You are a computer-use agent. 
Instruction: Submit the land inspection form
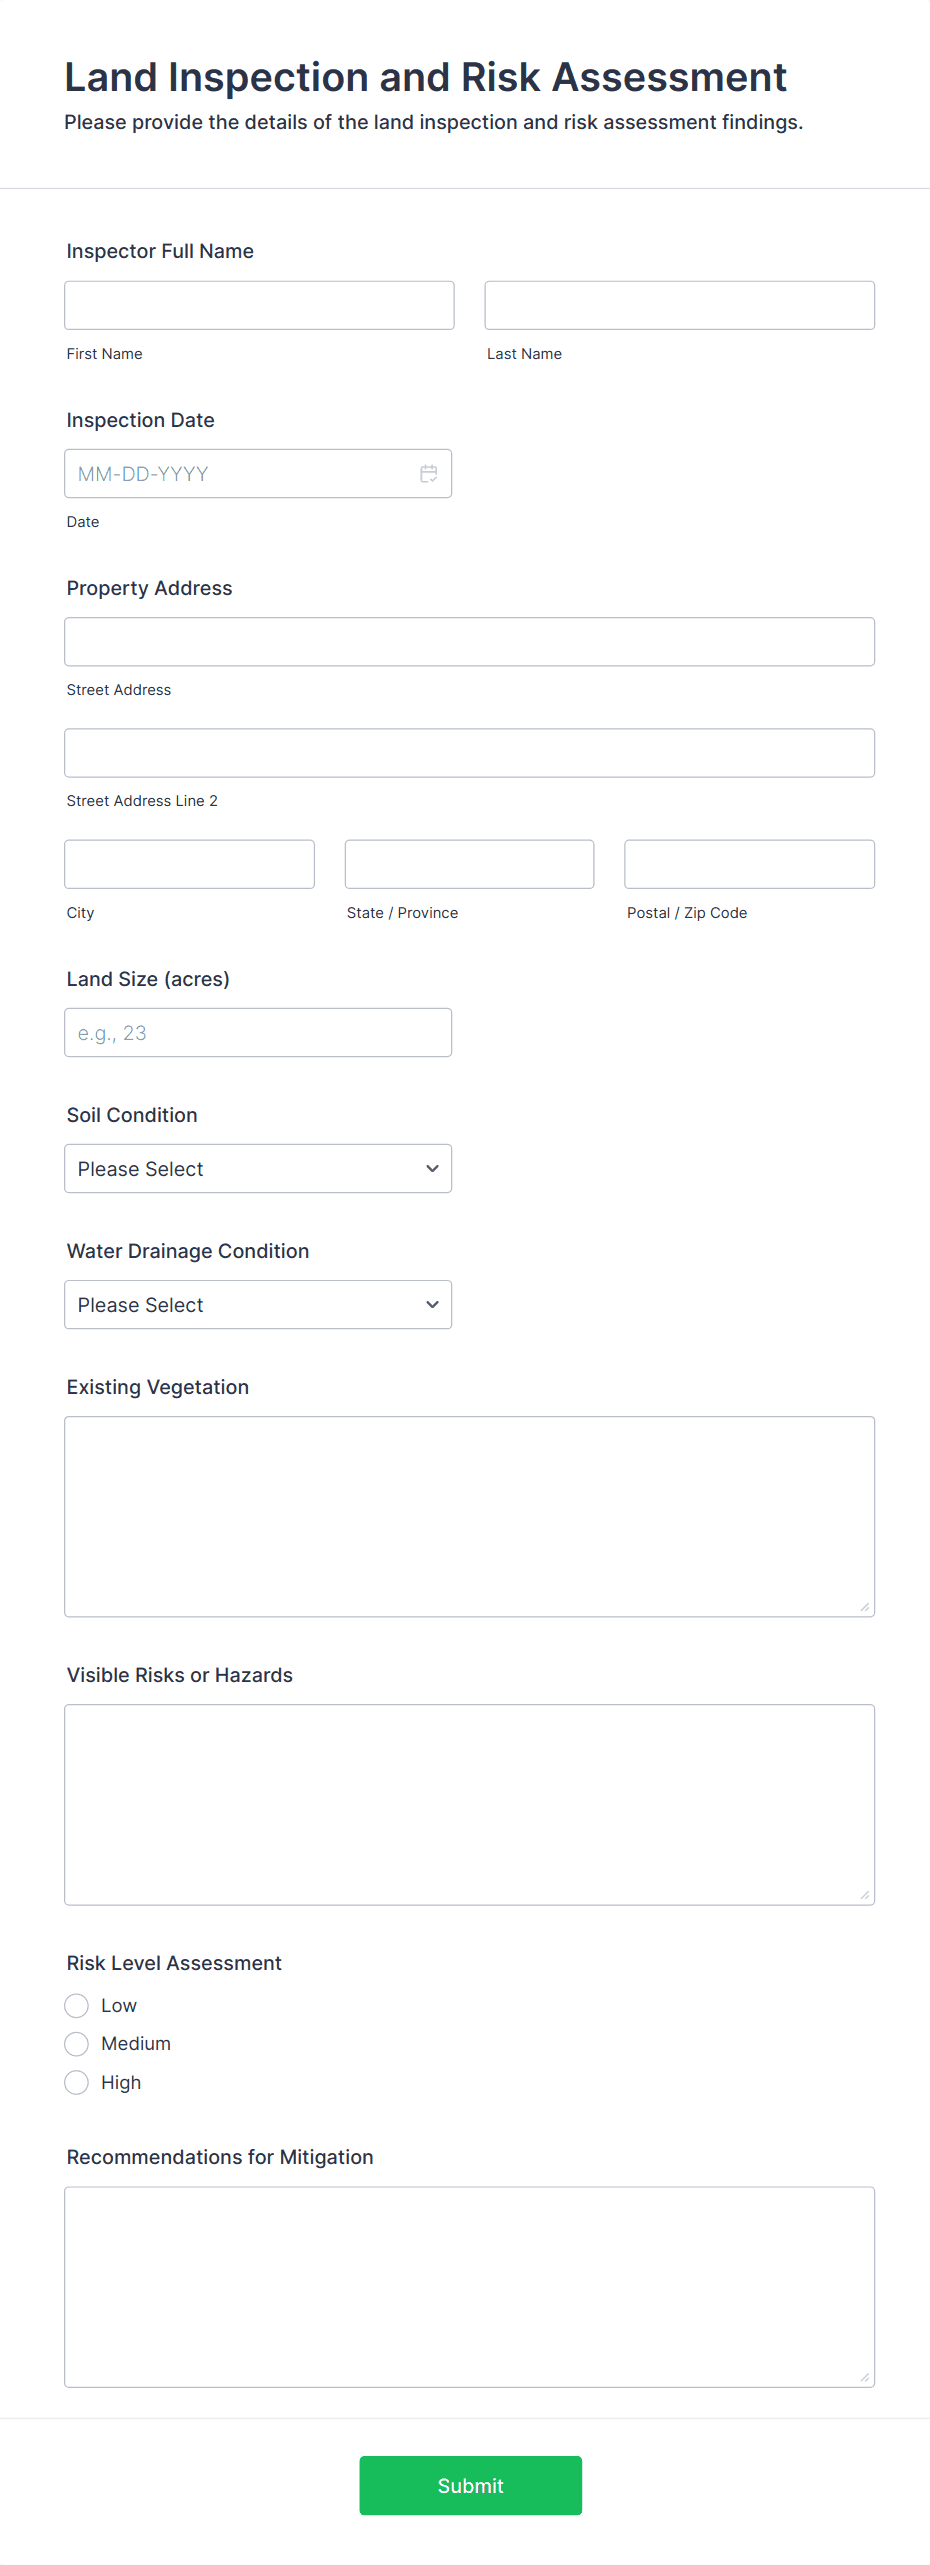pyautogui.click(x=470, y=2485)
